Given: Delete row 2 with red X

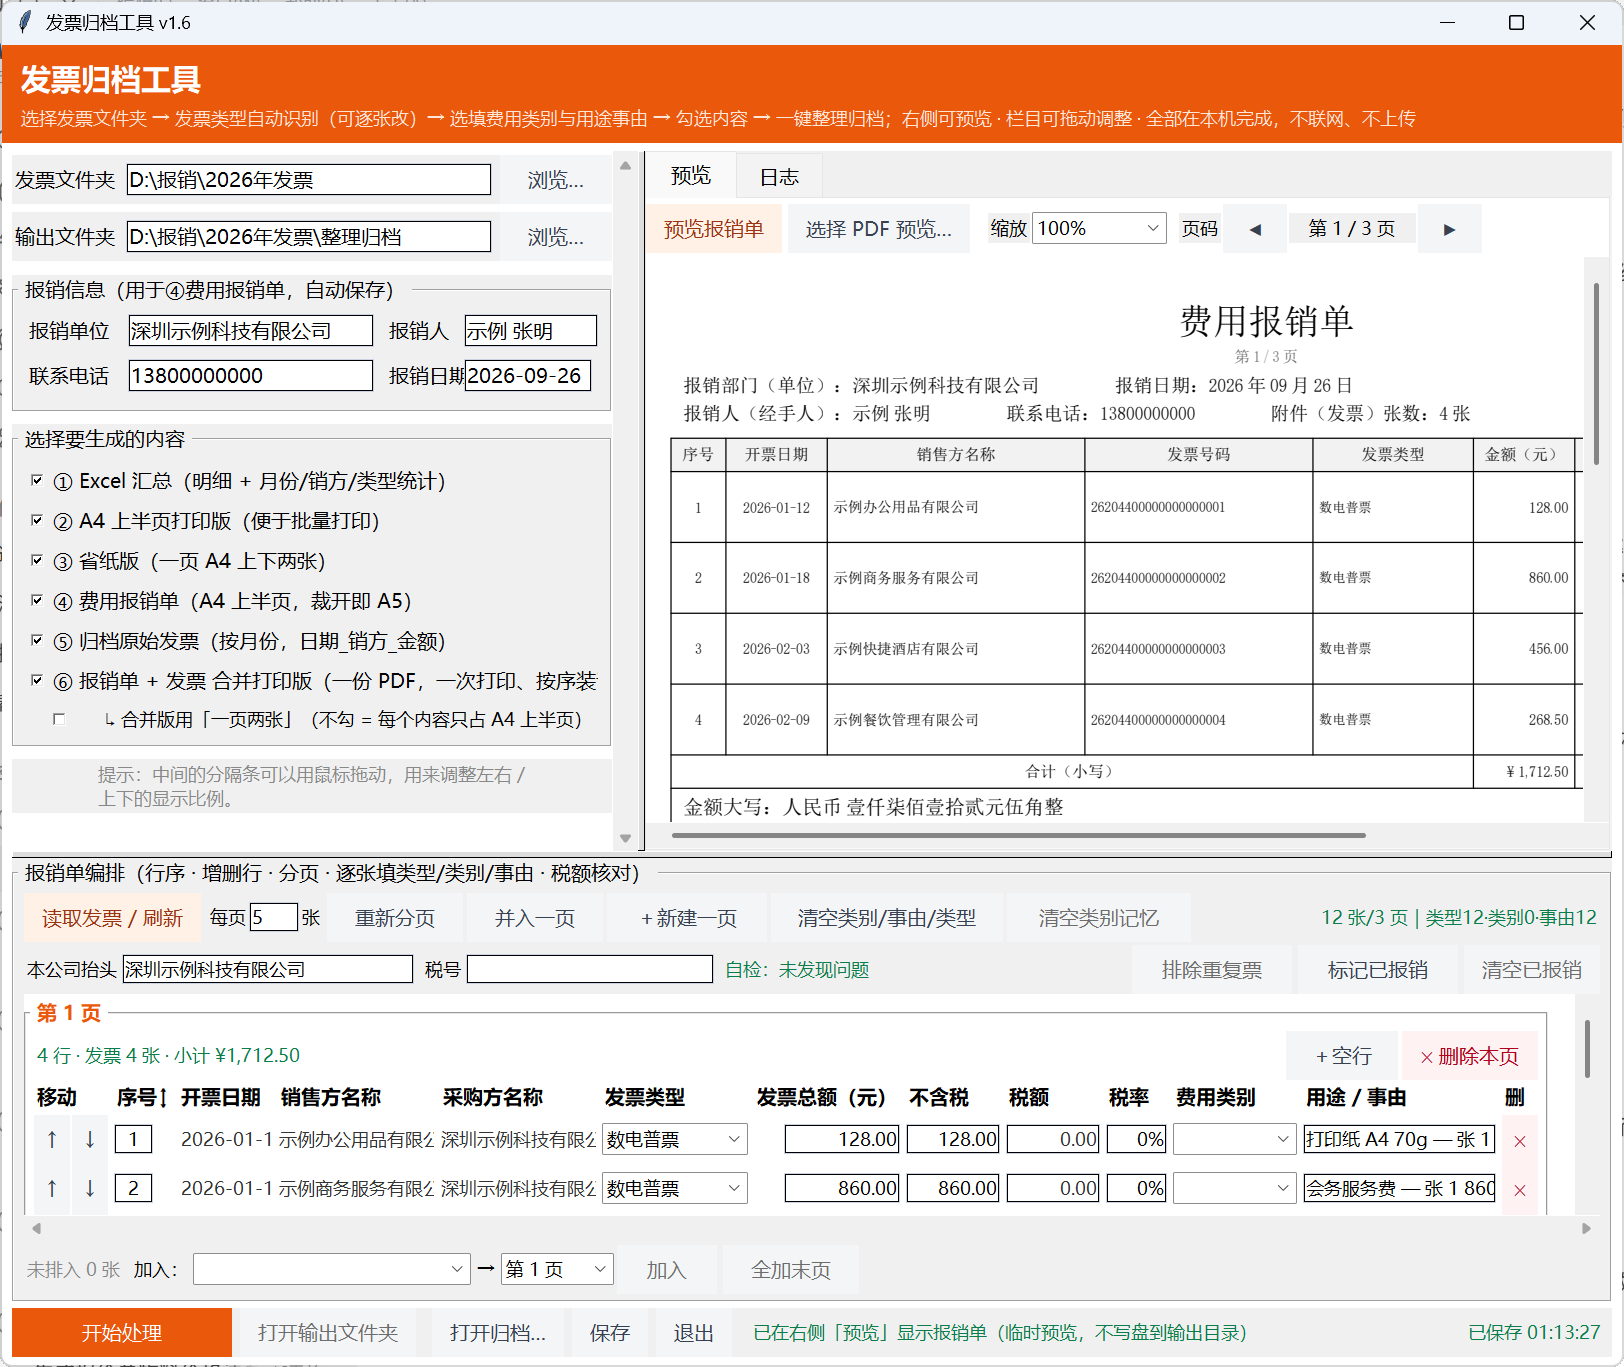Looking at the screenshot, I should [1520, 1190].
